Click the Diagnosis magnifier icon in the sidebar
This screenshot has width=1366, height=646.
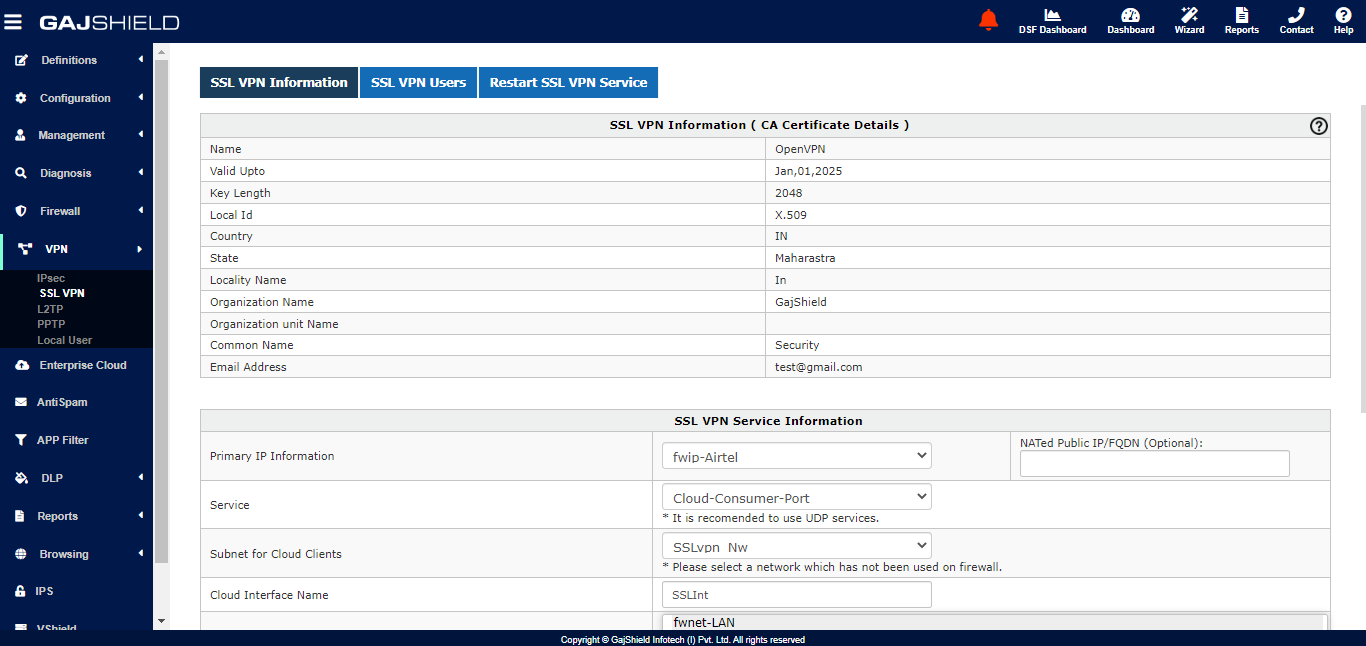point(21,173)
